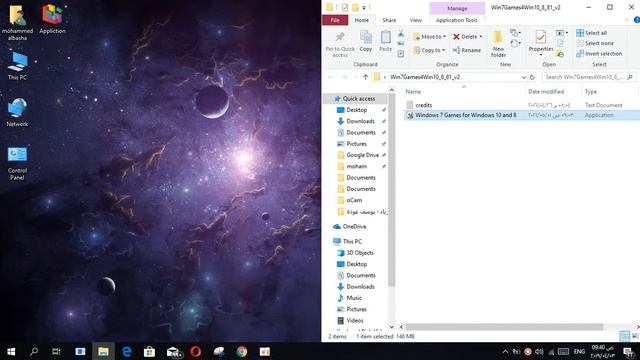
Task: Click the Properties checkmark icon in title bar
Action: click(345, 7)
